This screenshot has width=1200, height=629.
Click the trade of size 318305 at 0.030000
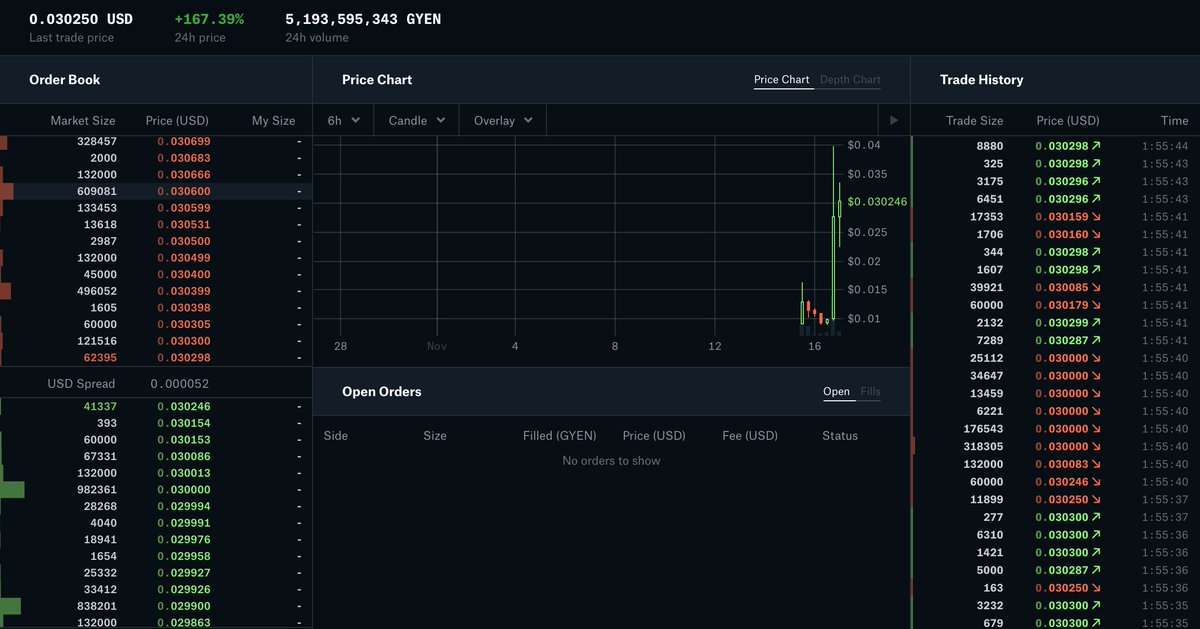pyautogui.click(x=1056, y=447)
